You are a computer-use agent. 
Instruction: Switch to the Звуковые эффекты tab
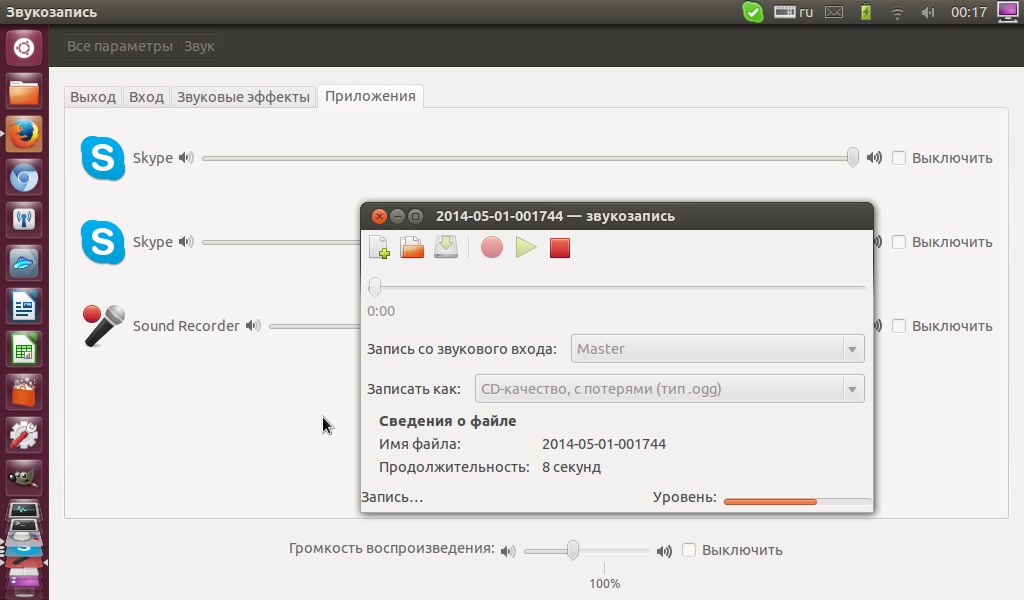(x=244, y=97)
